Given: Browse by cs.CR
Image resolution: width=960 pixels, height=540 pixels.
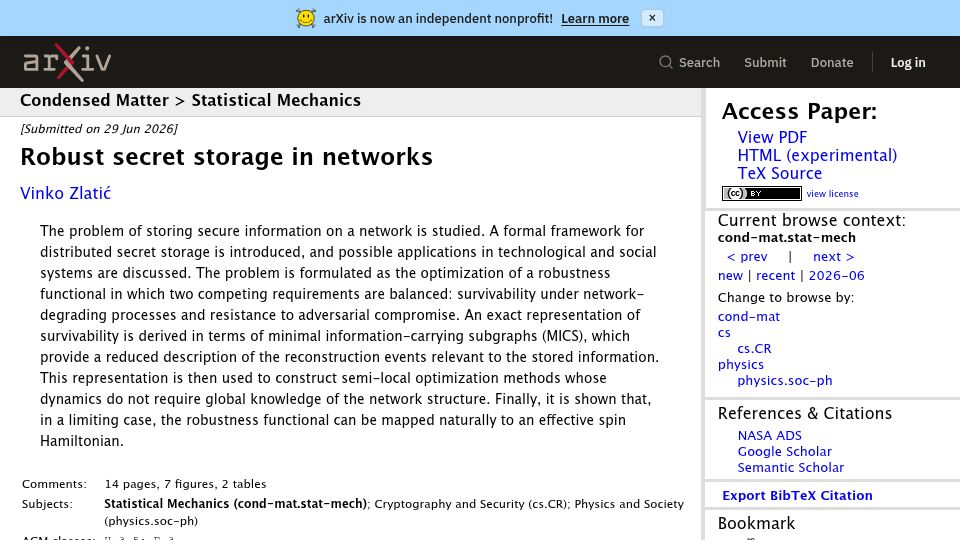Looking at the screenshot, I should tap(754, 348).
